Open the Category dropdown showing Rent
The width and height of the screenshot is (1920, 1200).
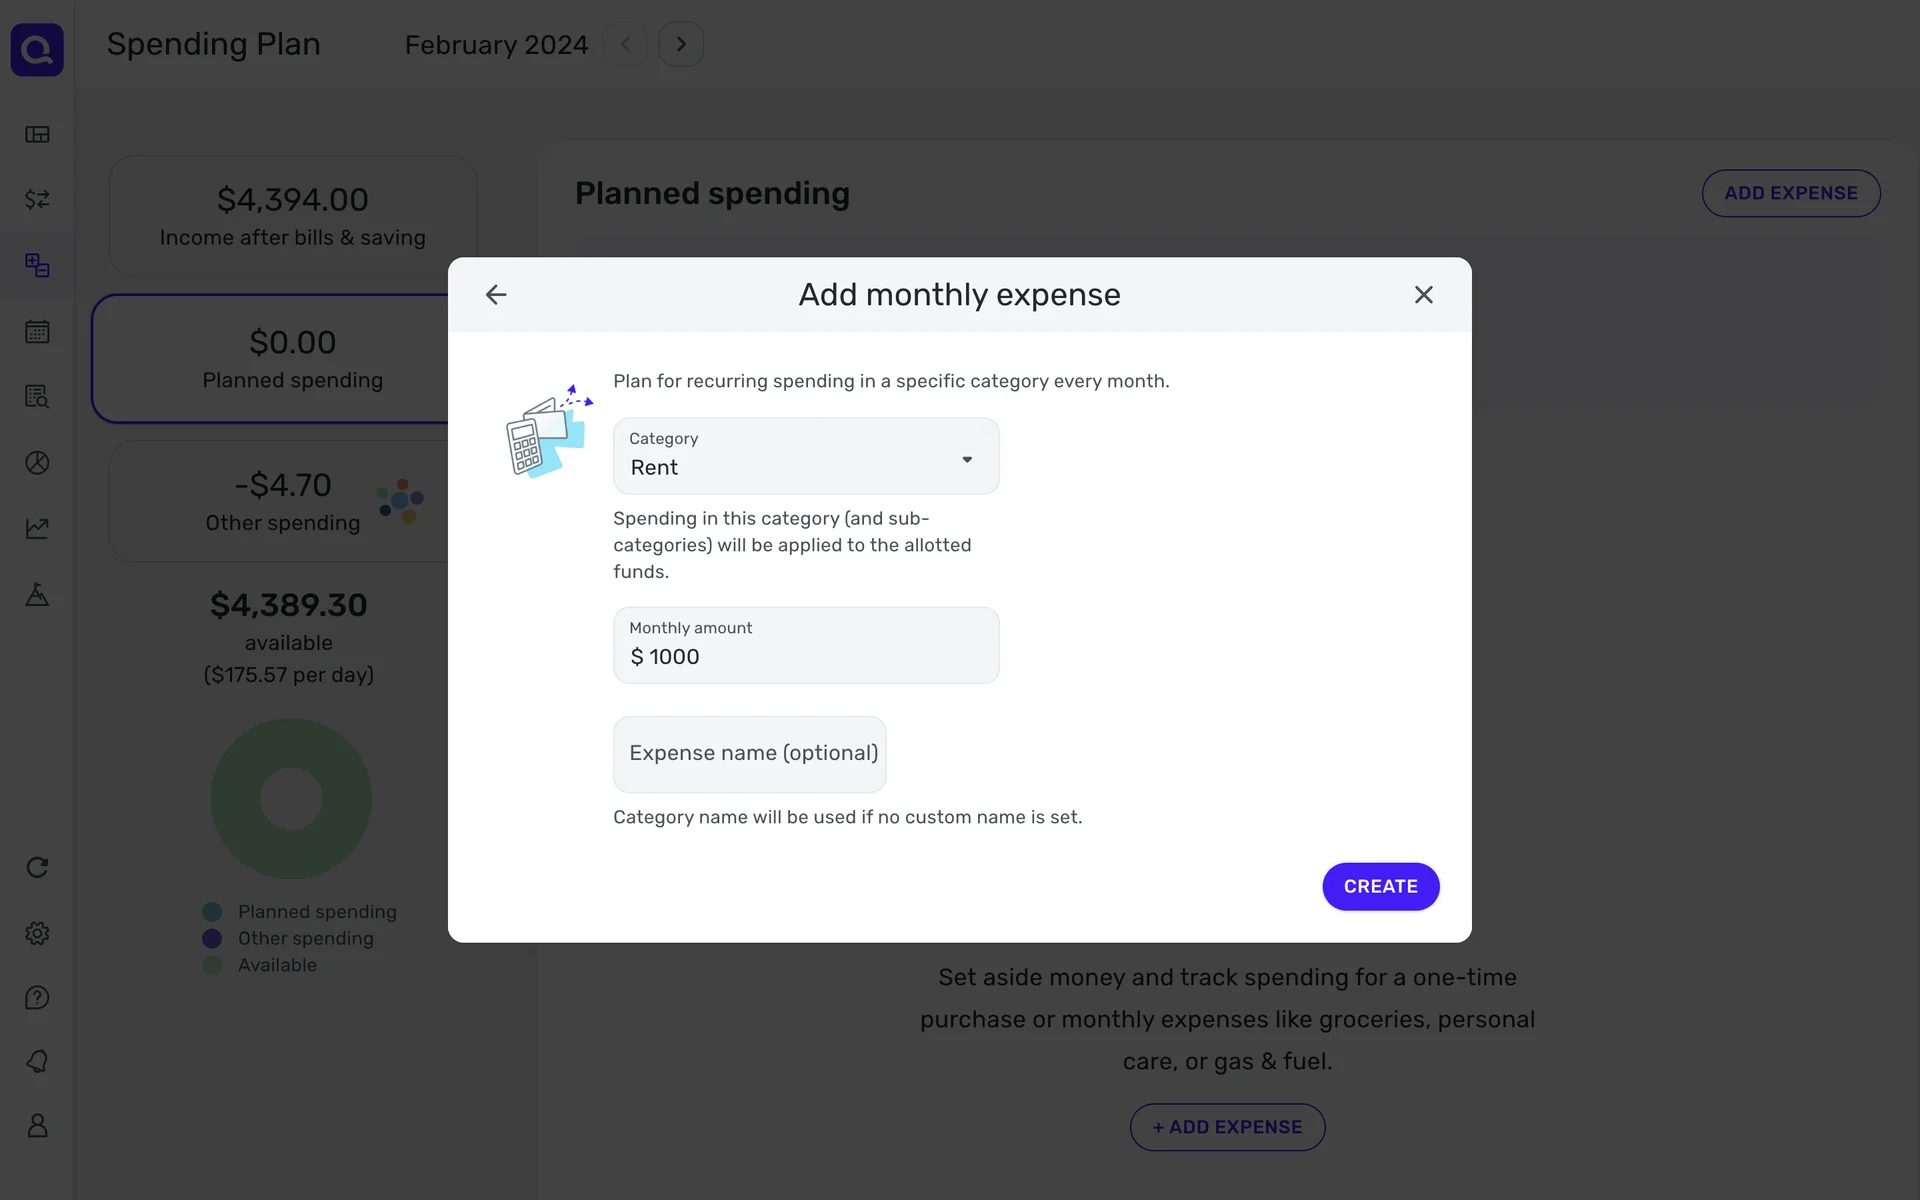coord(805,456)
